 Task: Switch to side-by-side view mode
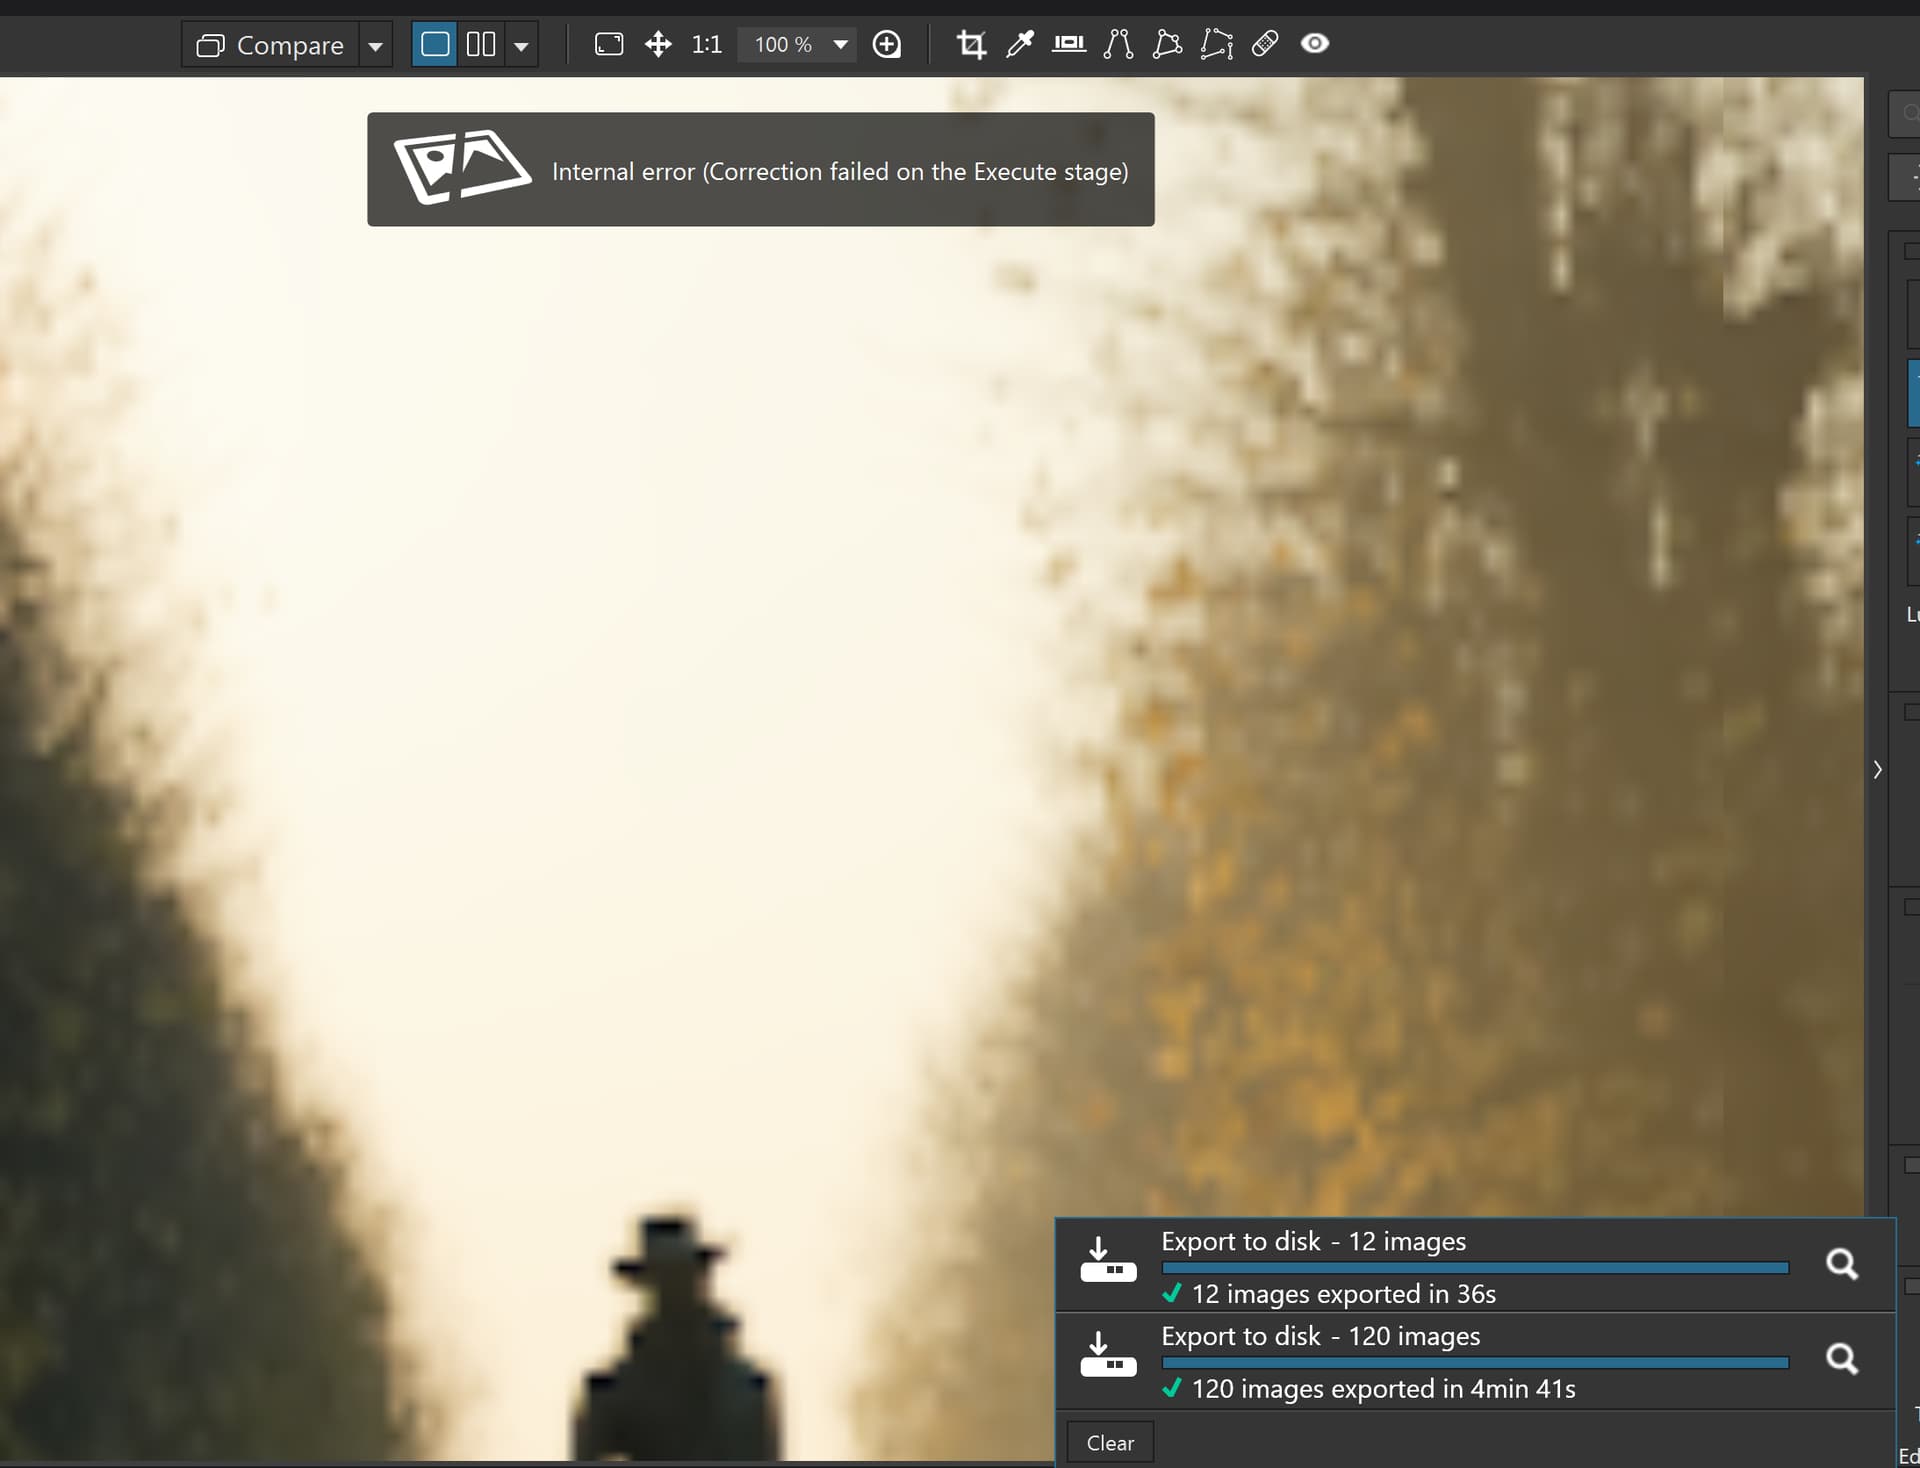click(x=481, y=44)
